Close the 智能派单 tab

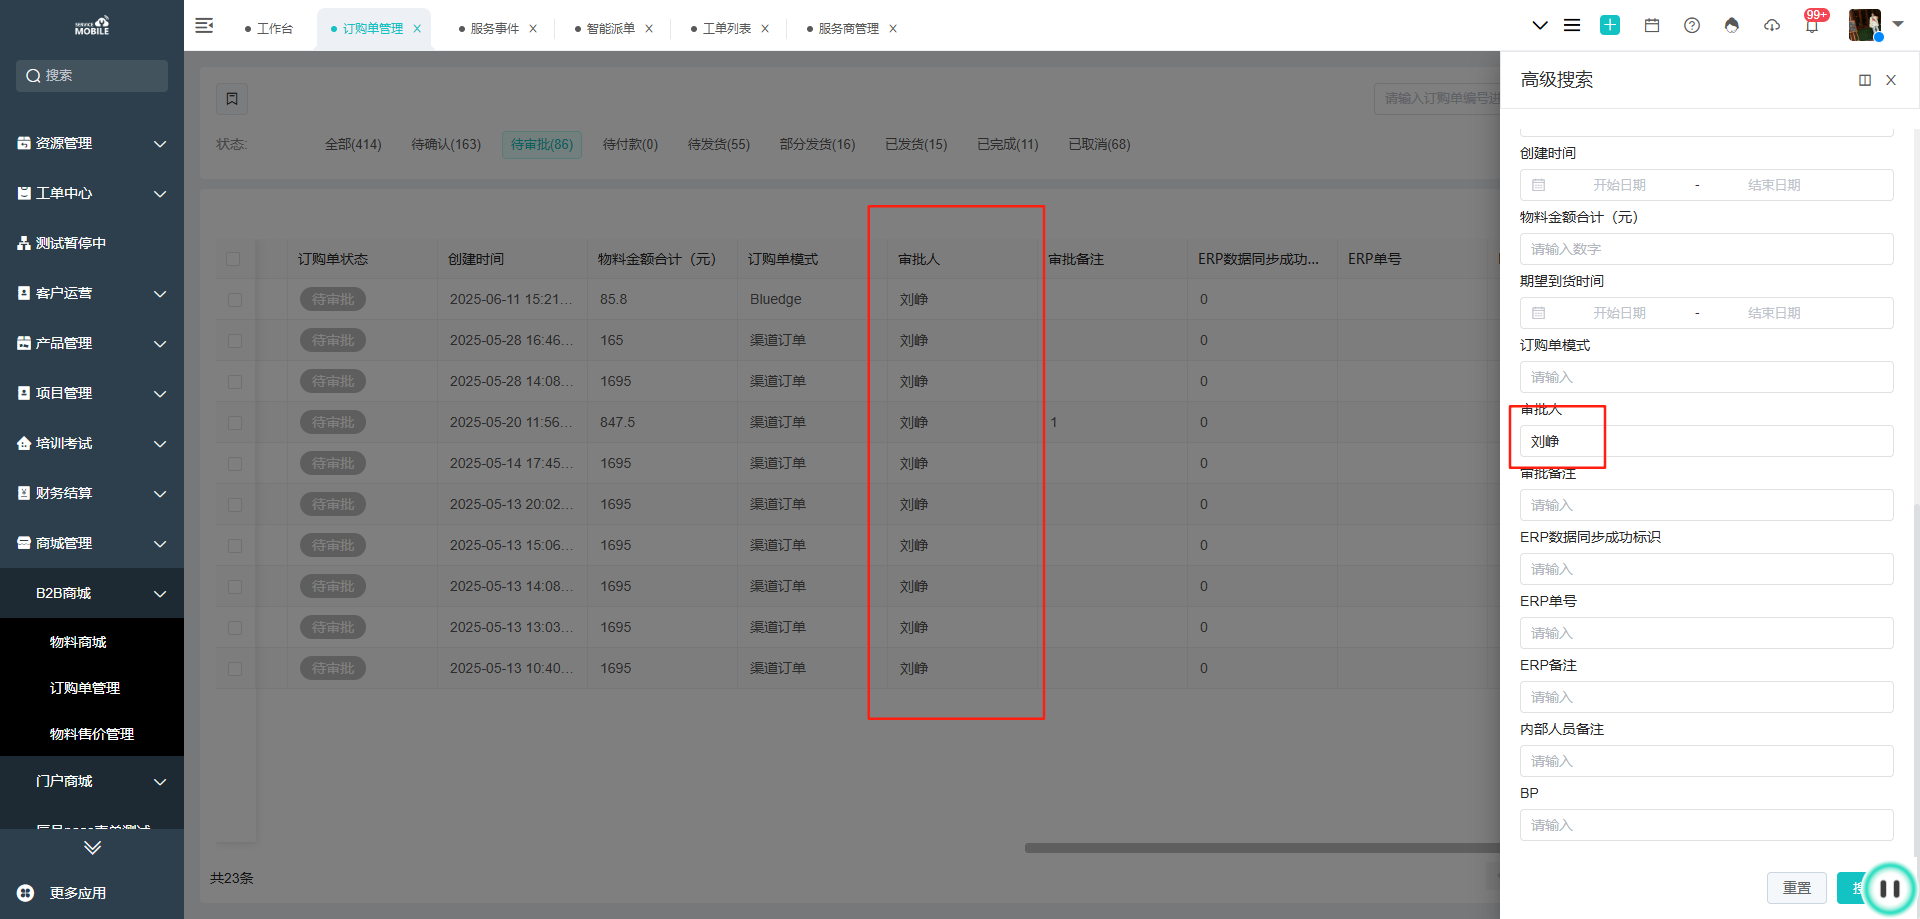point(649,29)
